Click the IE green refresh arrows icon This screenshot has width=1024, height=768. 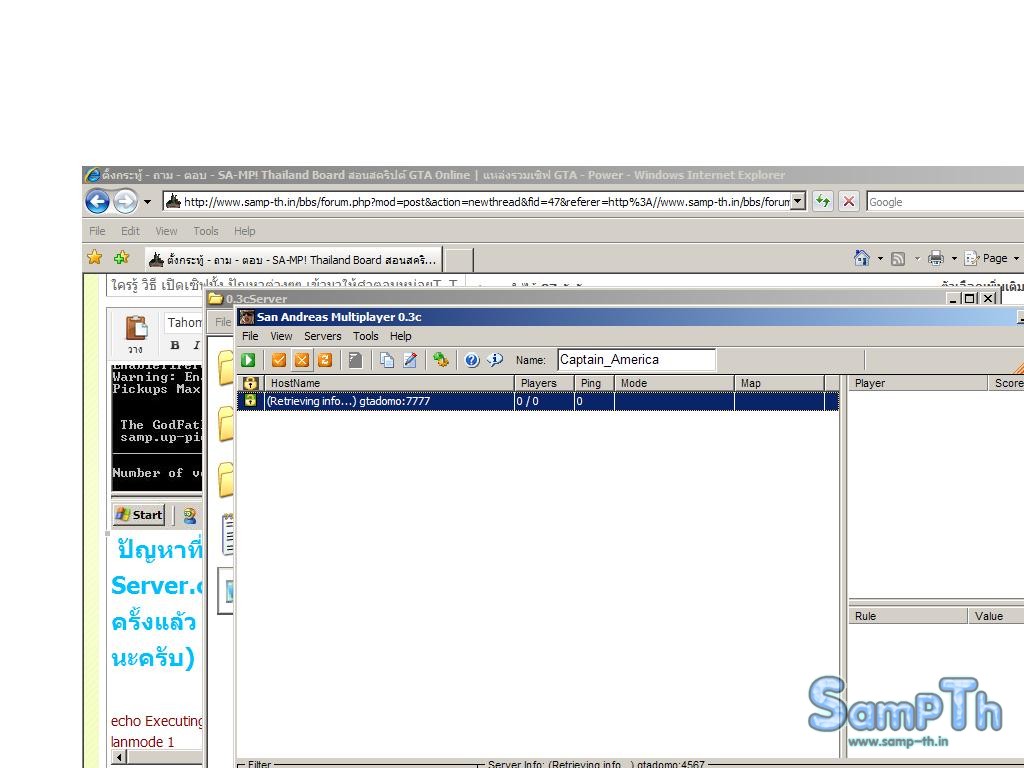coord(823,201)
